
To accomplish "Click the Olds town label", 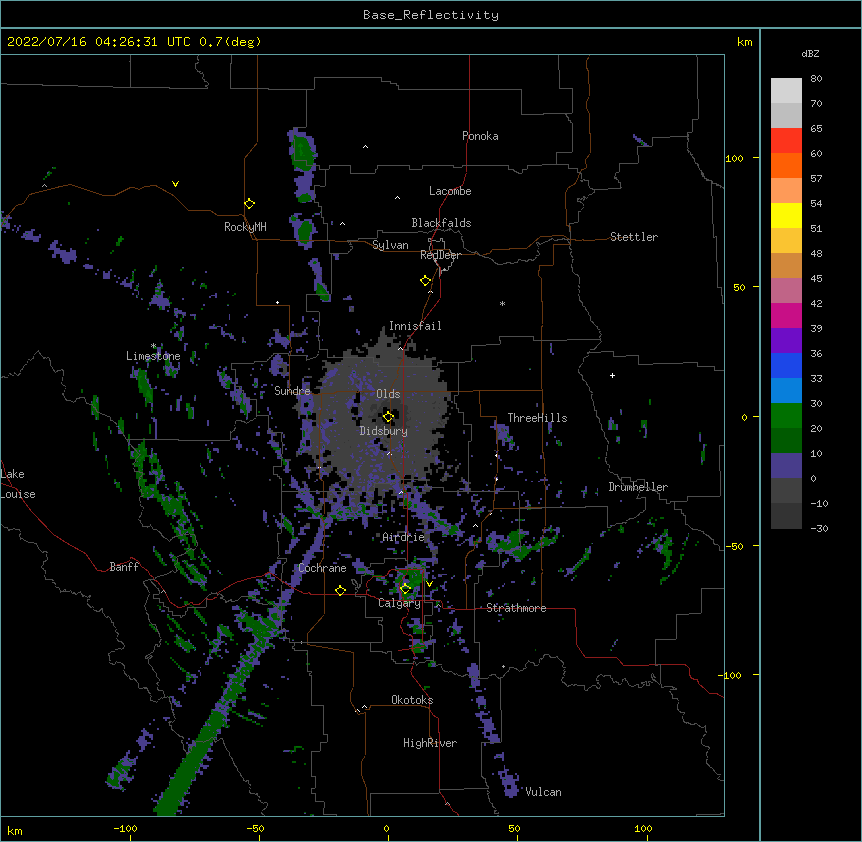I will click(x=388, y=394).
